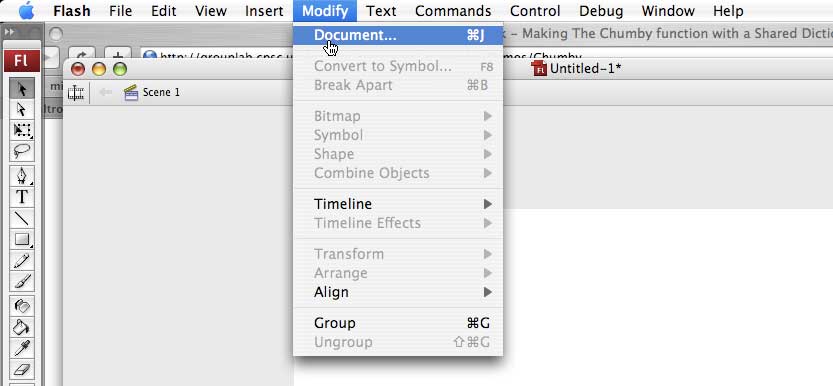
Task: Select the Paint Bucket tool
Action: pos(22,327)
